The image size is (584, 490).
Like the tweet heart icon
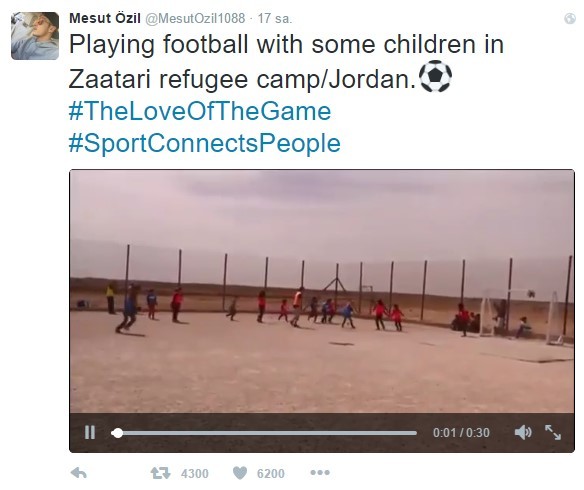point(240,473)
